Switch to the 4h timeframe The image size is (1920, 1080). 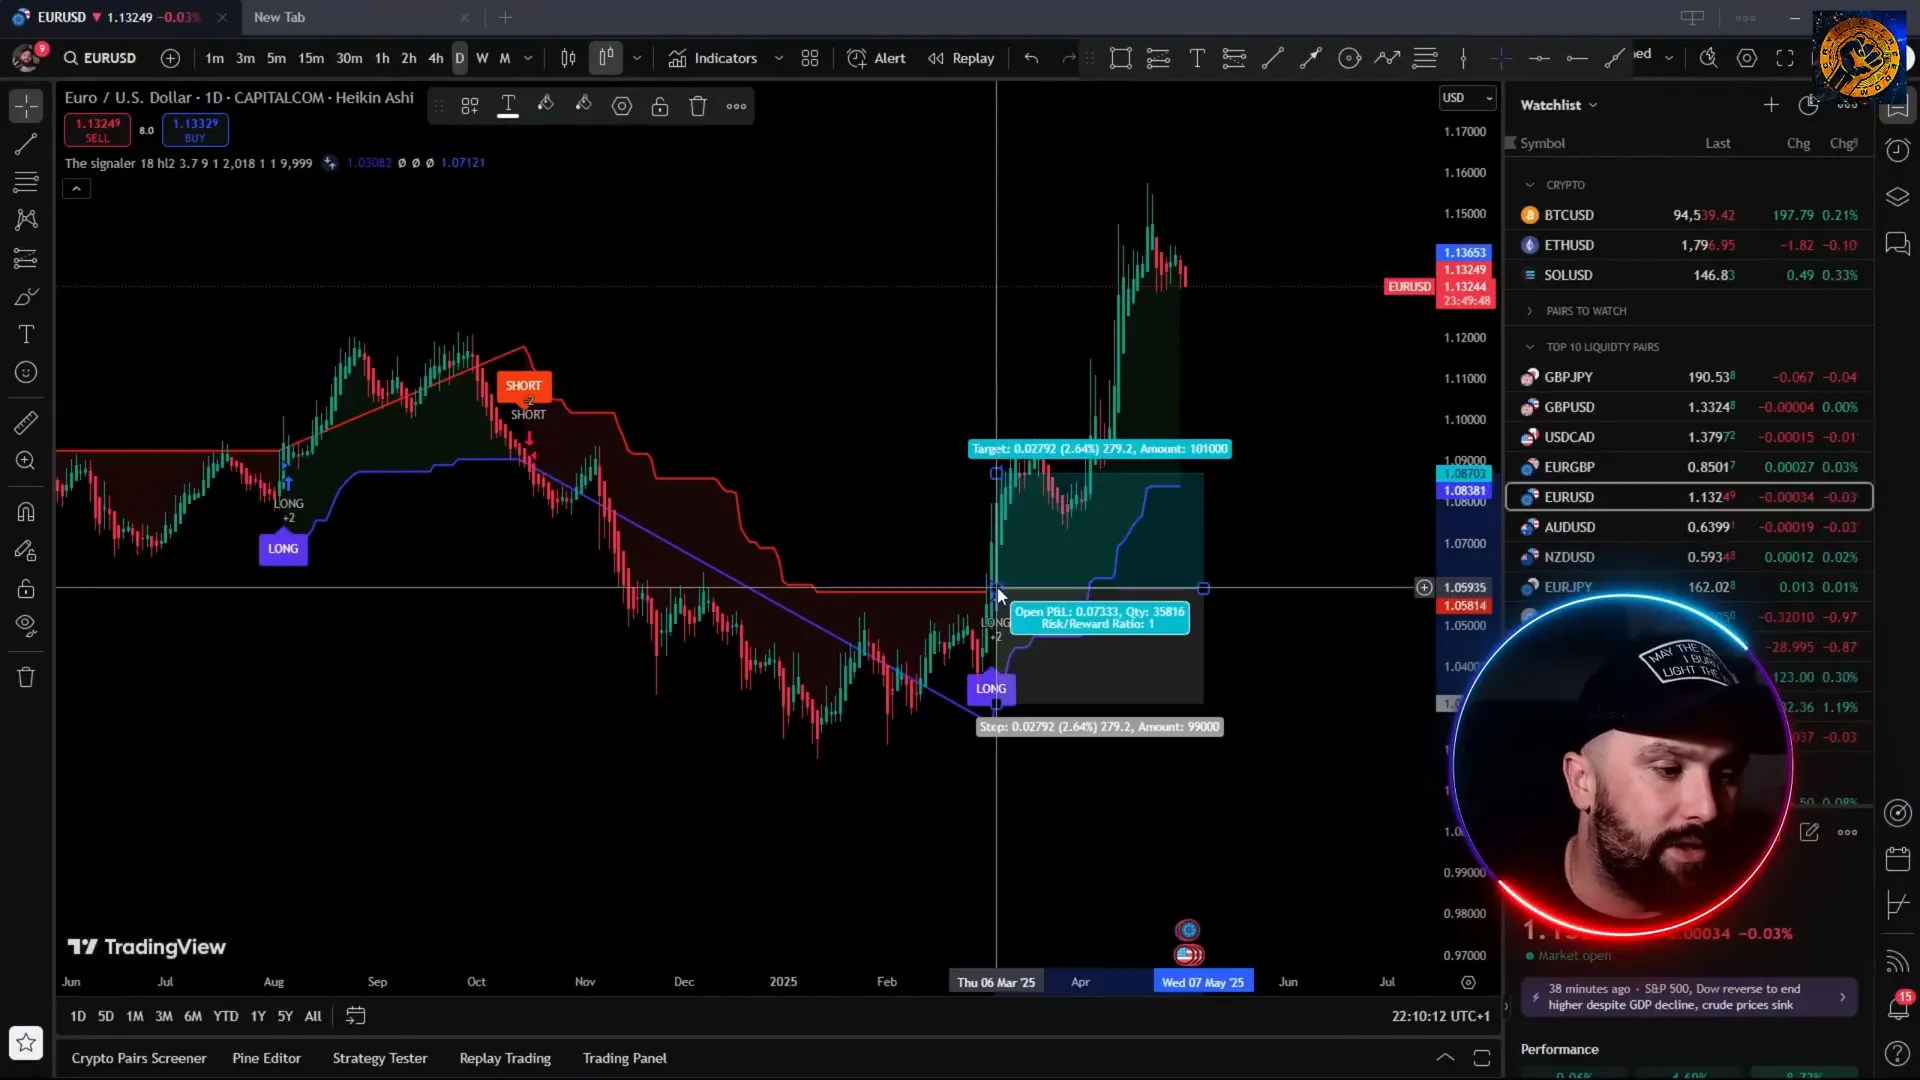coord(436,58)
